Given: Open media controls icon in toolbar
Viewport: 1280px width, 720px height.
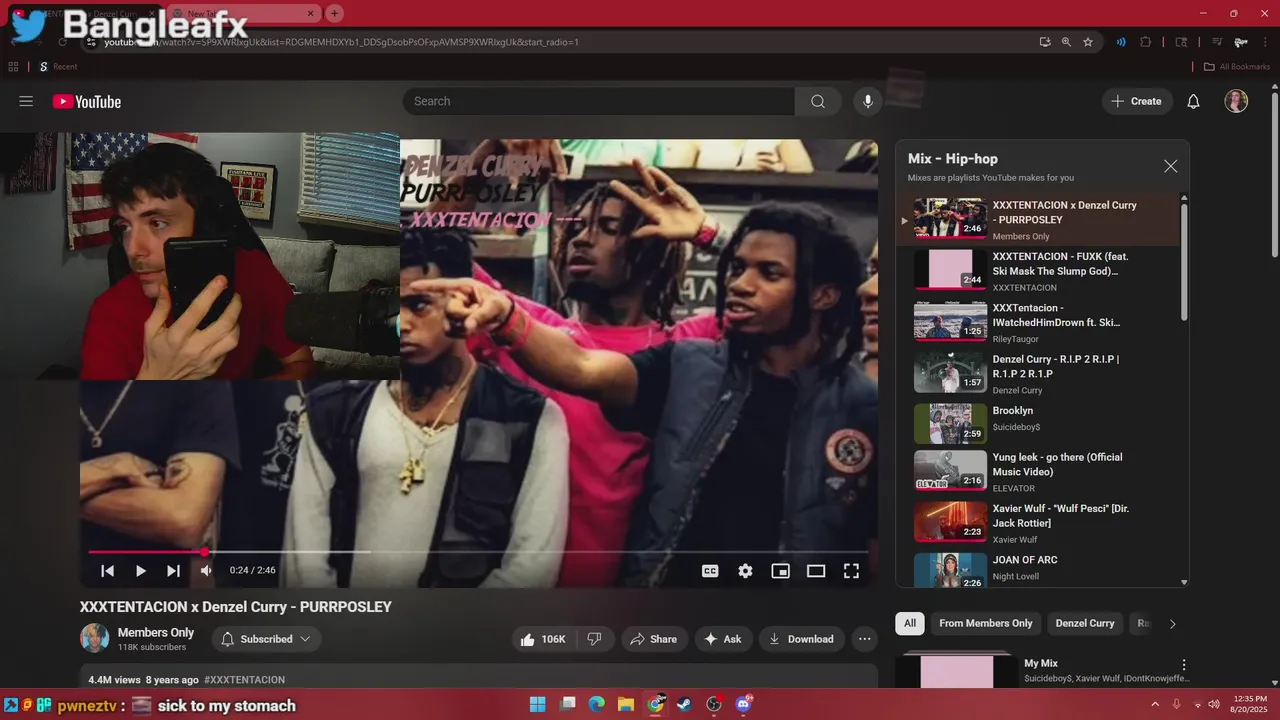Looking at the screenshot, I should [1217, 42].
